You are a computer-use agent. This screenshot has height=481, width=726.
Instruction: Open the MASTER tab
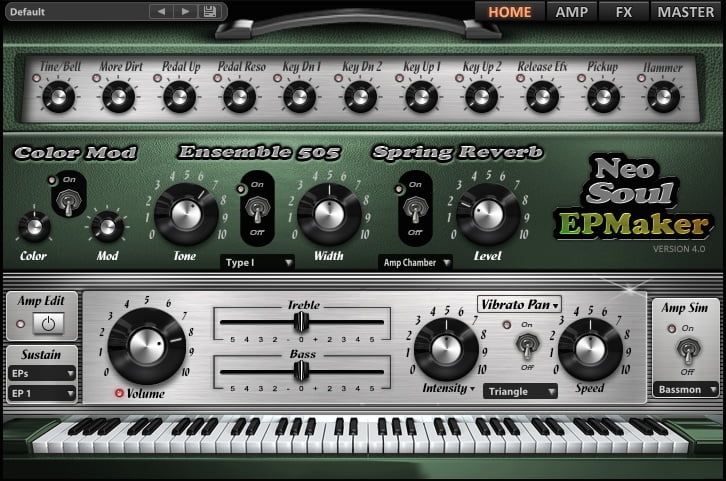(x=685, y=11)
